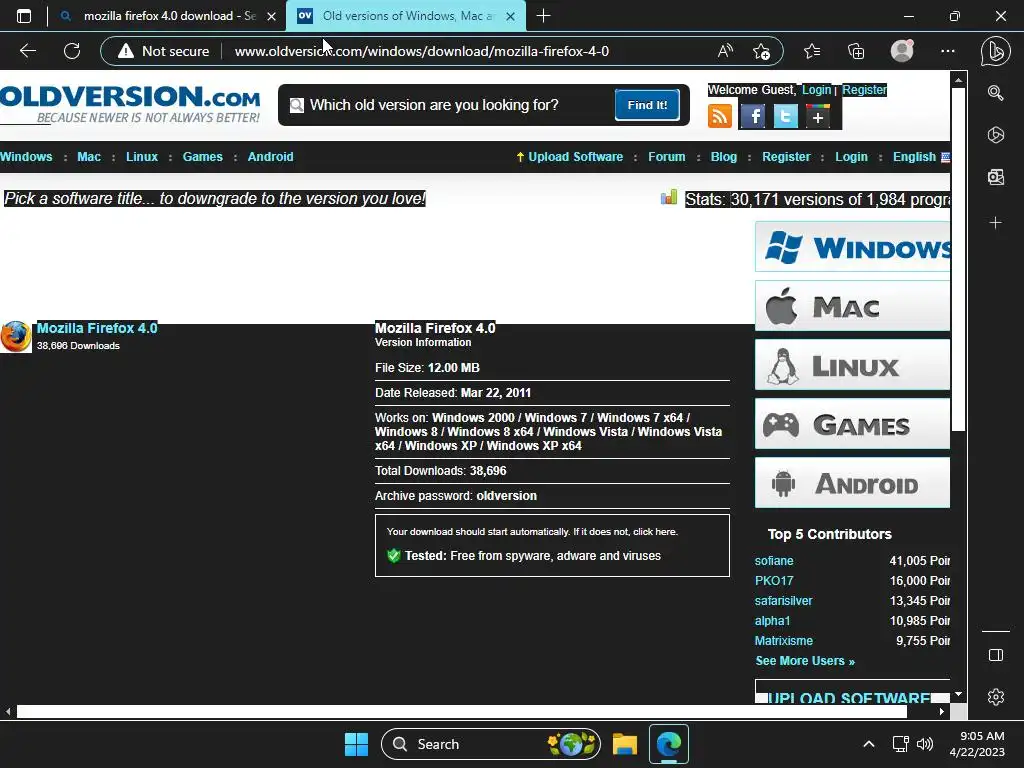Screen dimensions: 1024x768
Task: Open the Games menu item
Action: [202, 157]
